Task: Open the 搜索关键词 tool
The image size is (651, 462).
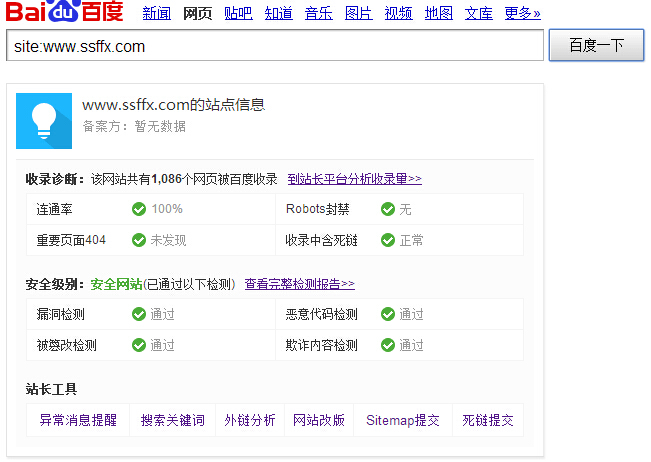Action: (x=173, y=420)
